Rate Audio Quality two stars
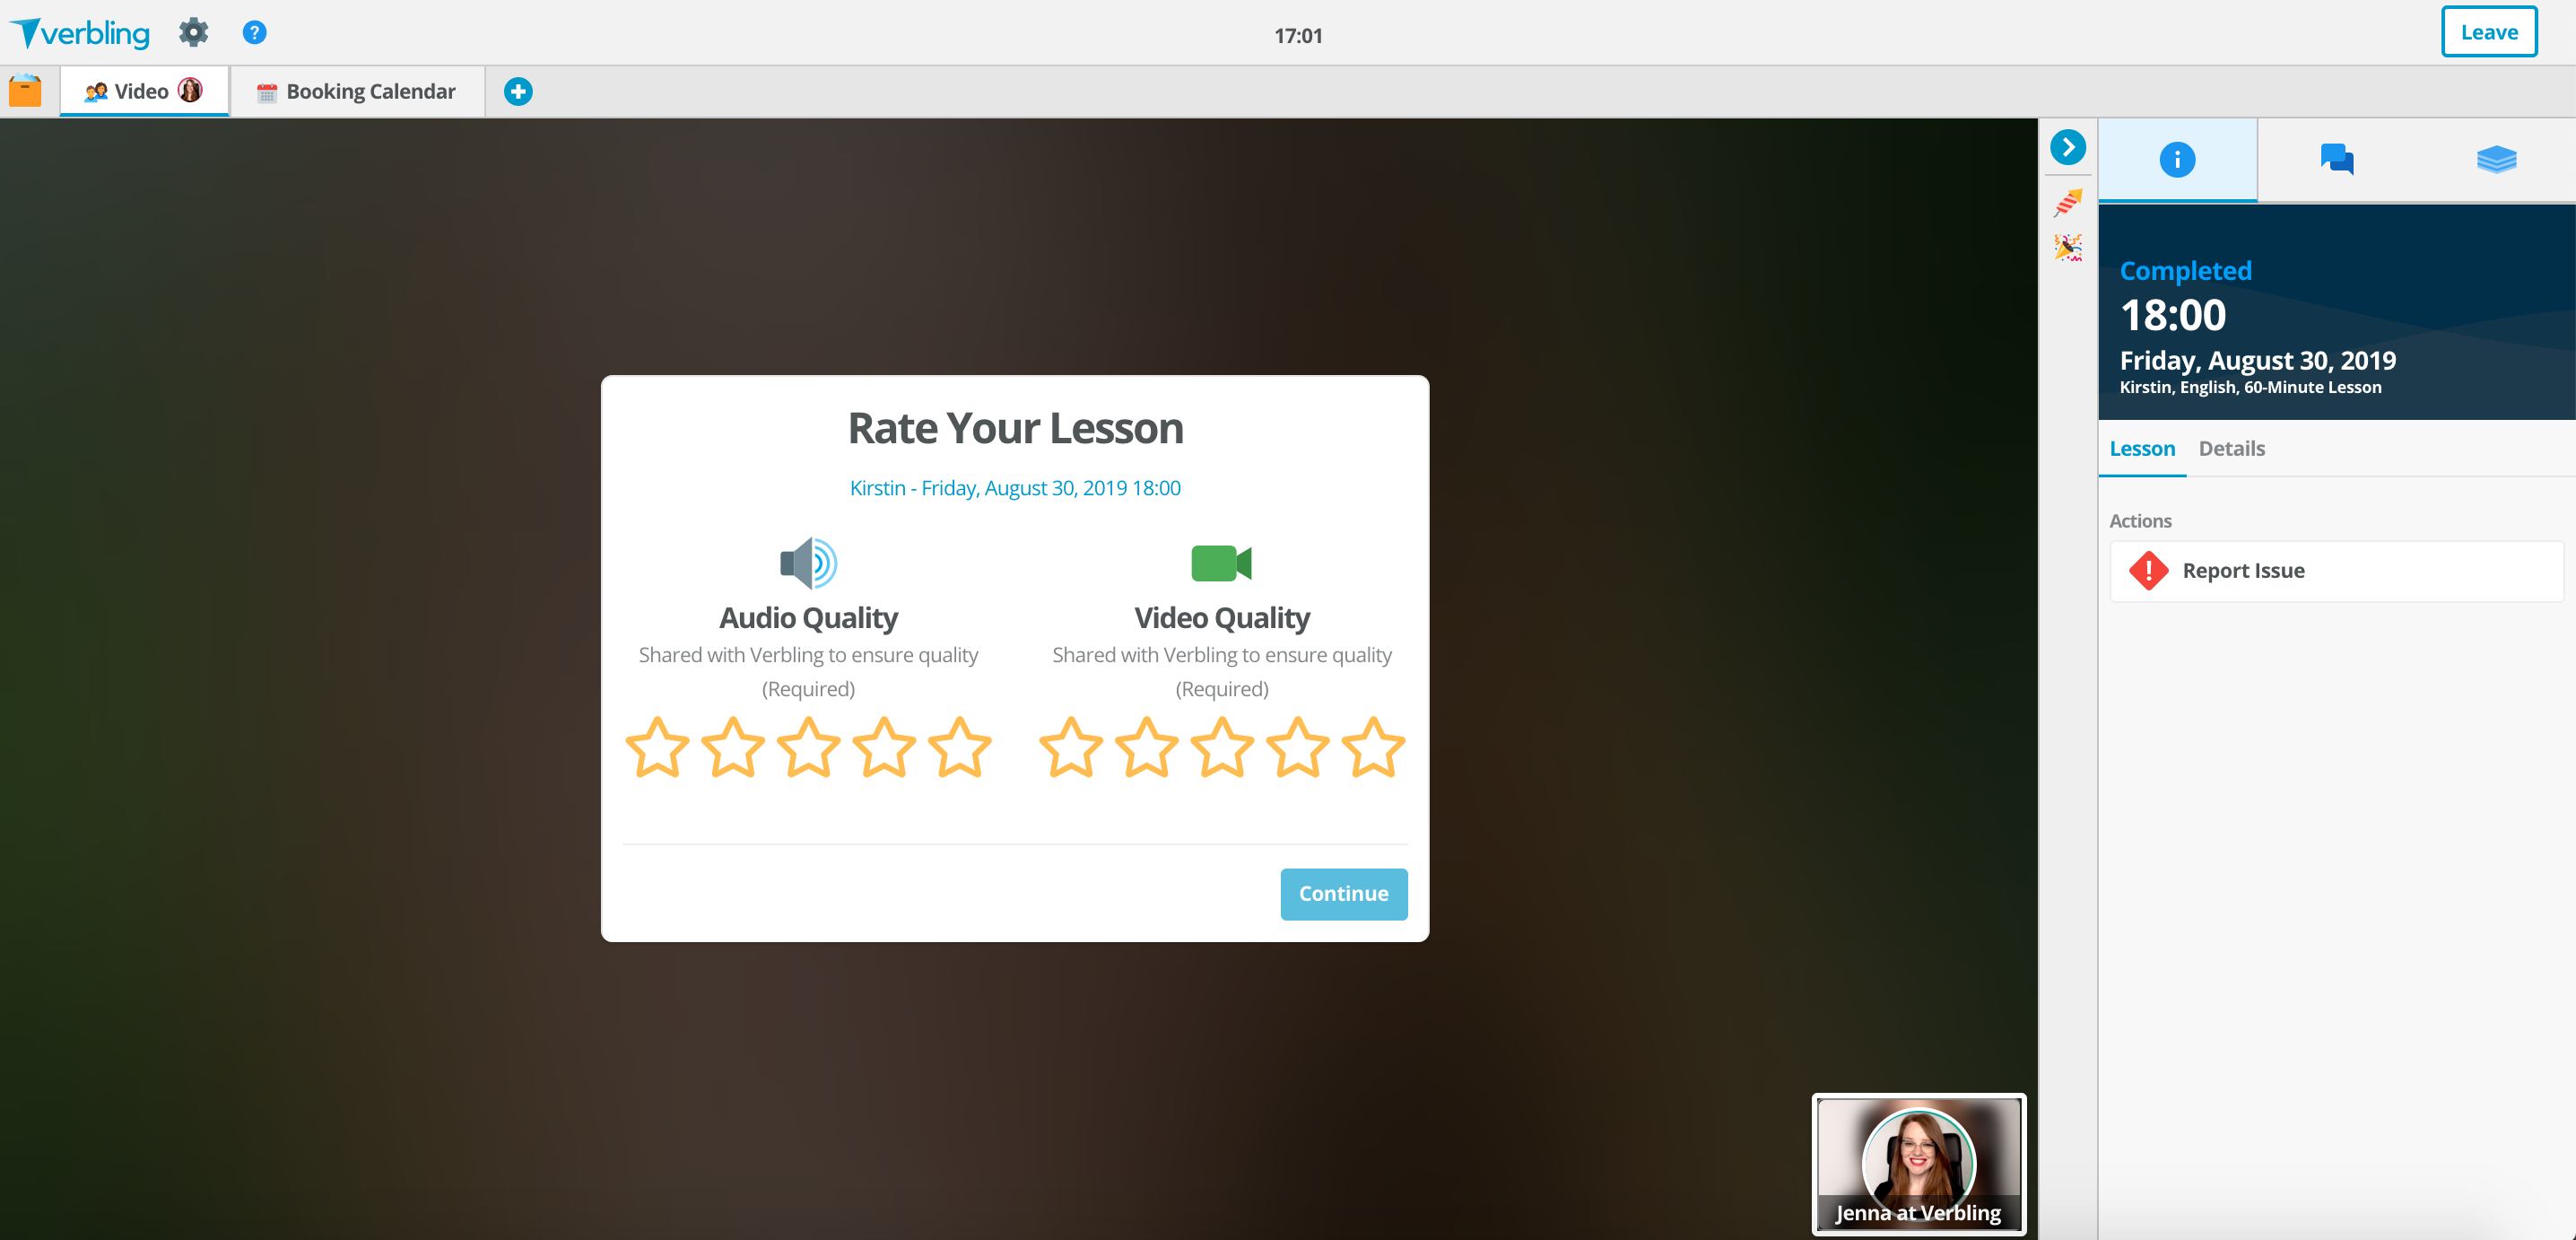Screen dimensions: 2576x1240 click(733, 748)
